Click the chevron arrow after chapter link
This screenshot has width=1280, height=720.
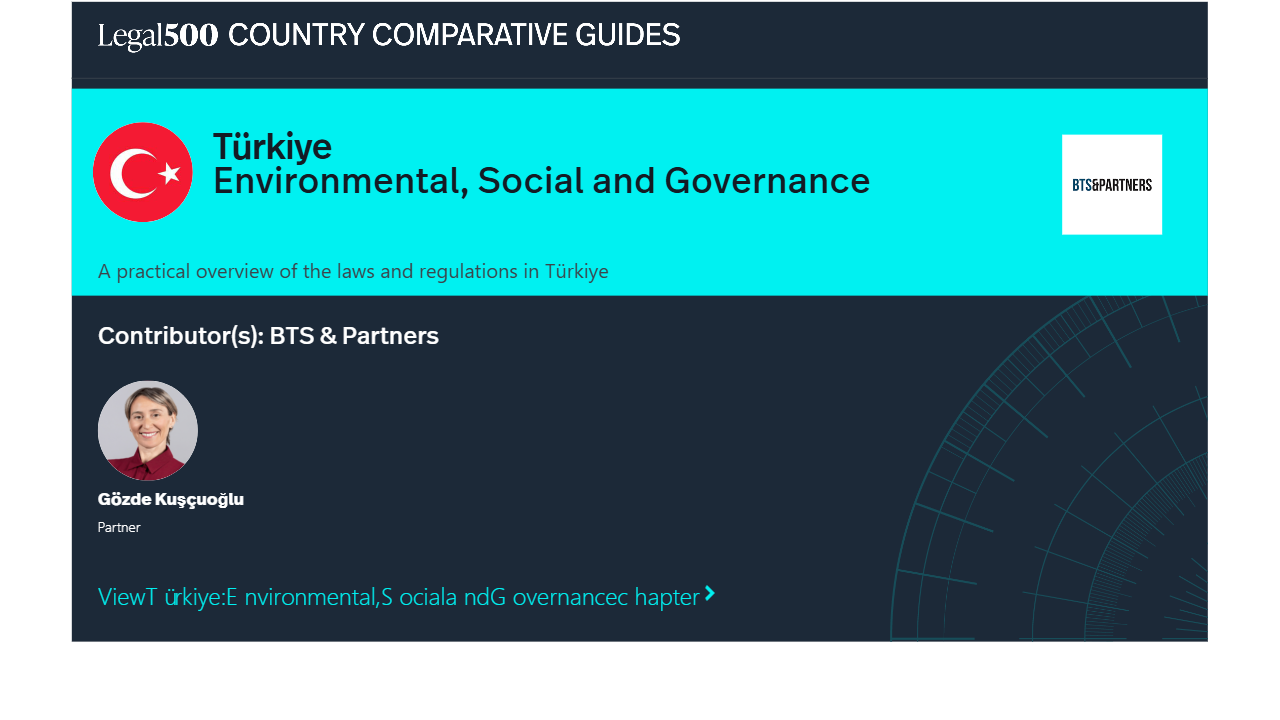(x=710, y=594)
